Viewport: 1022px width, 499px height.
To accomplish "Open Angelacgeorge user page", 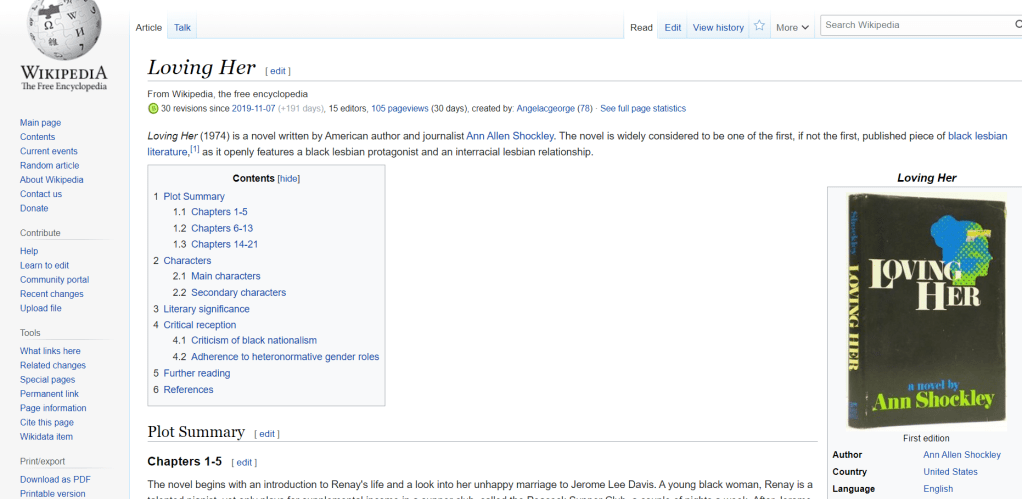I will point(546,109).
